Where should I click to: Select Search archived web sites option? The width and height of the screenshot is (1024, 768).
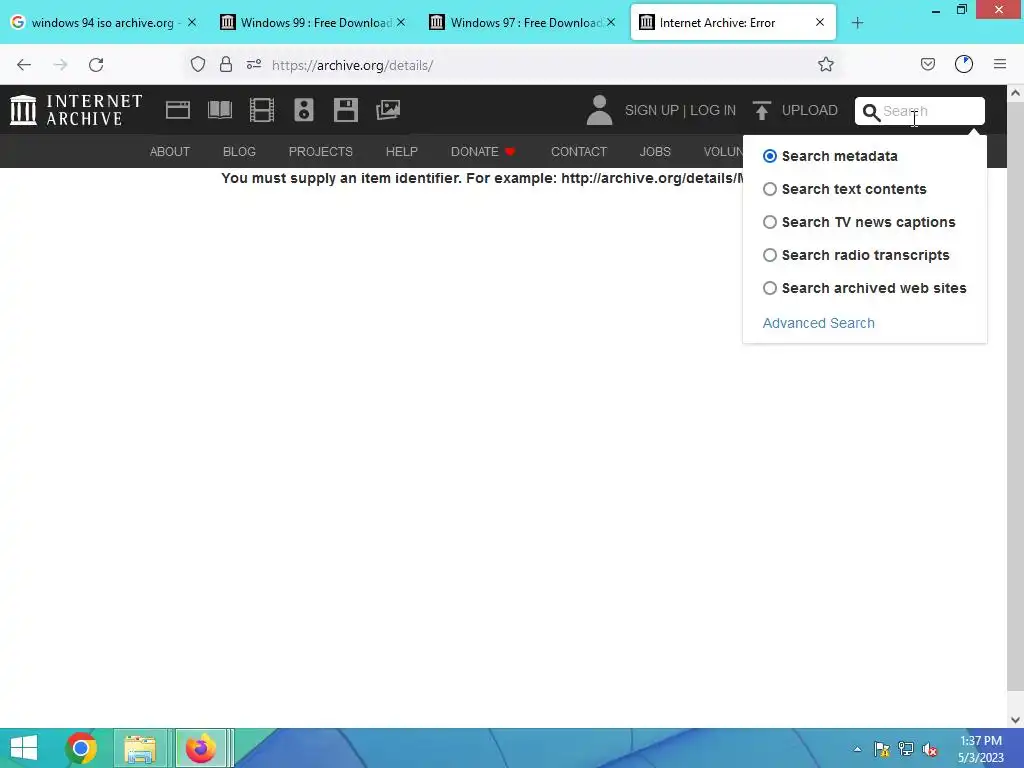pos(770,288)
